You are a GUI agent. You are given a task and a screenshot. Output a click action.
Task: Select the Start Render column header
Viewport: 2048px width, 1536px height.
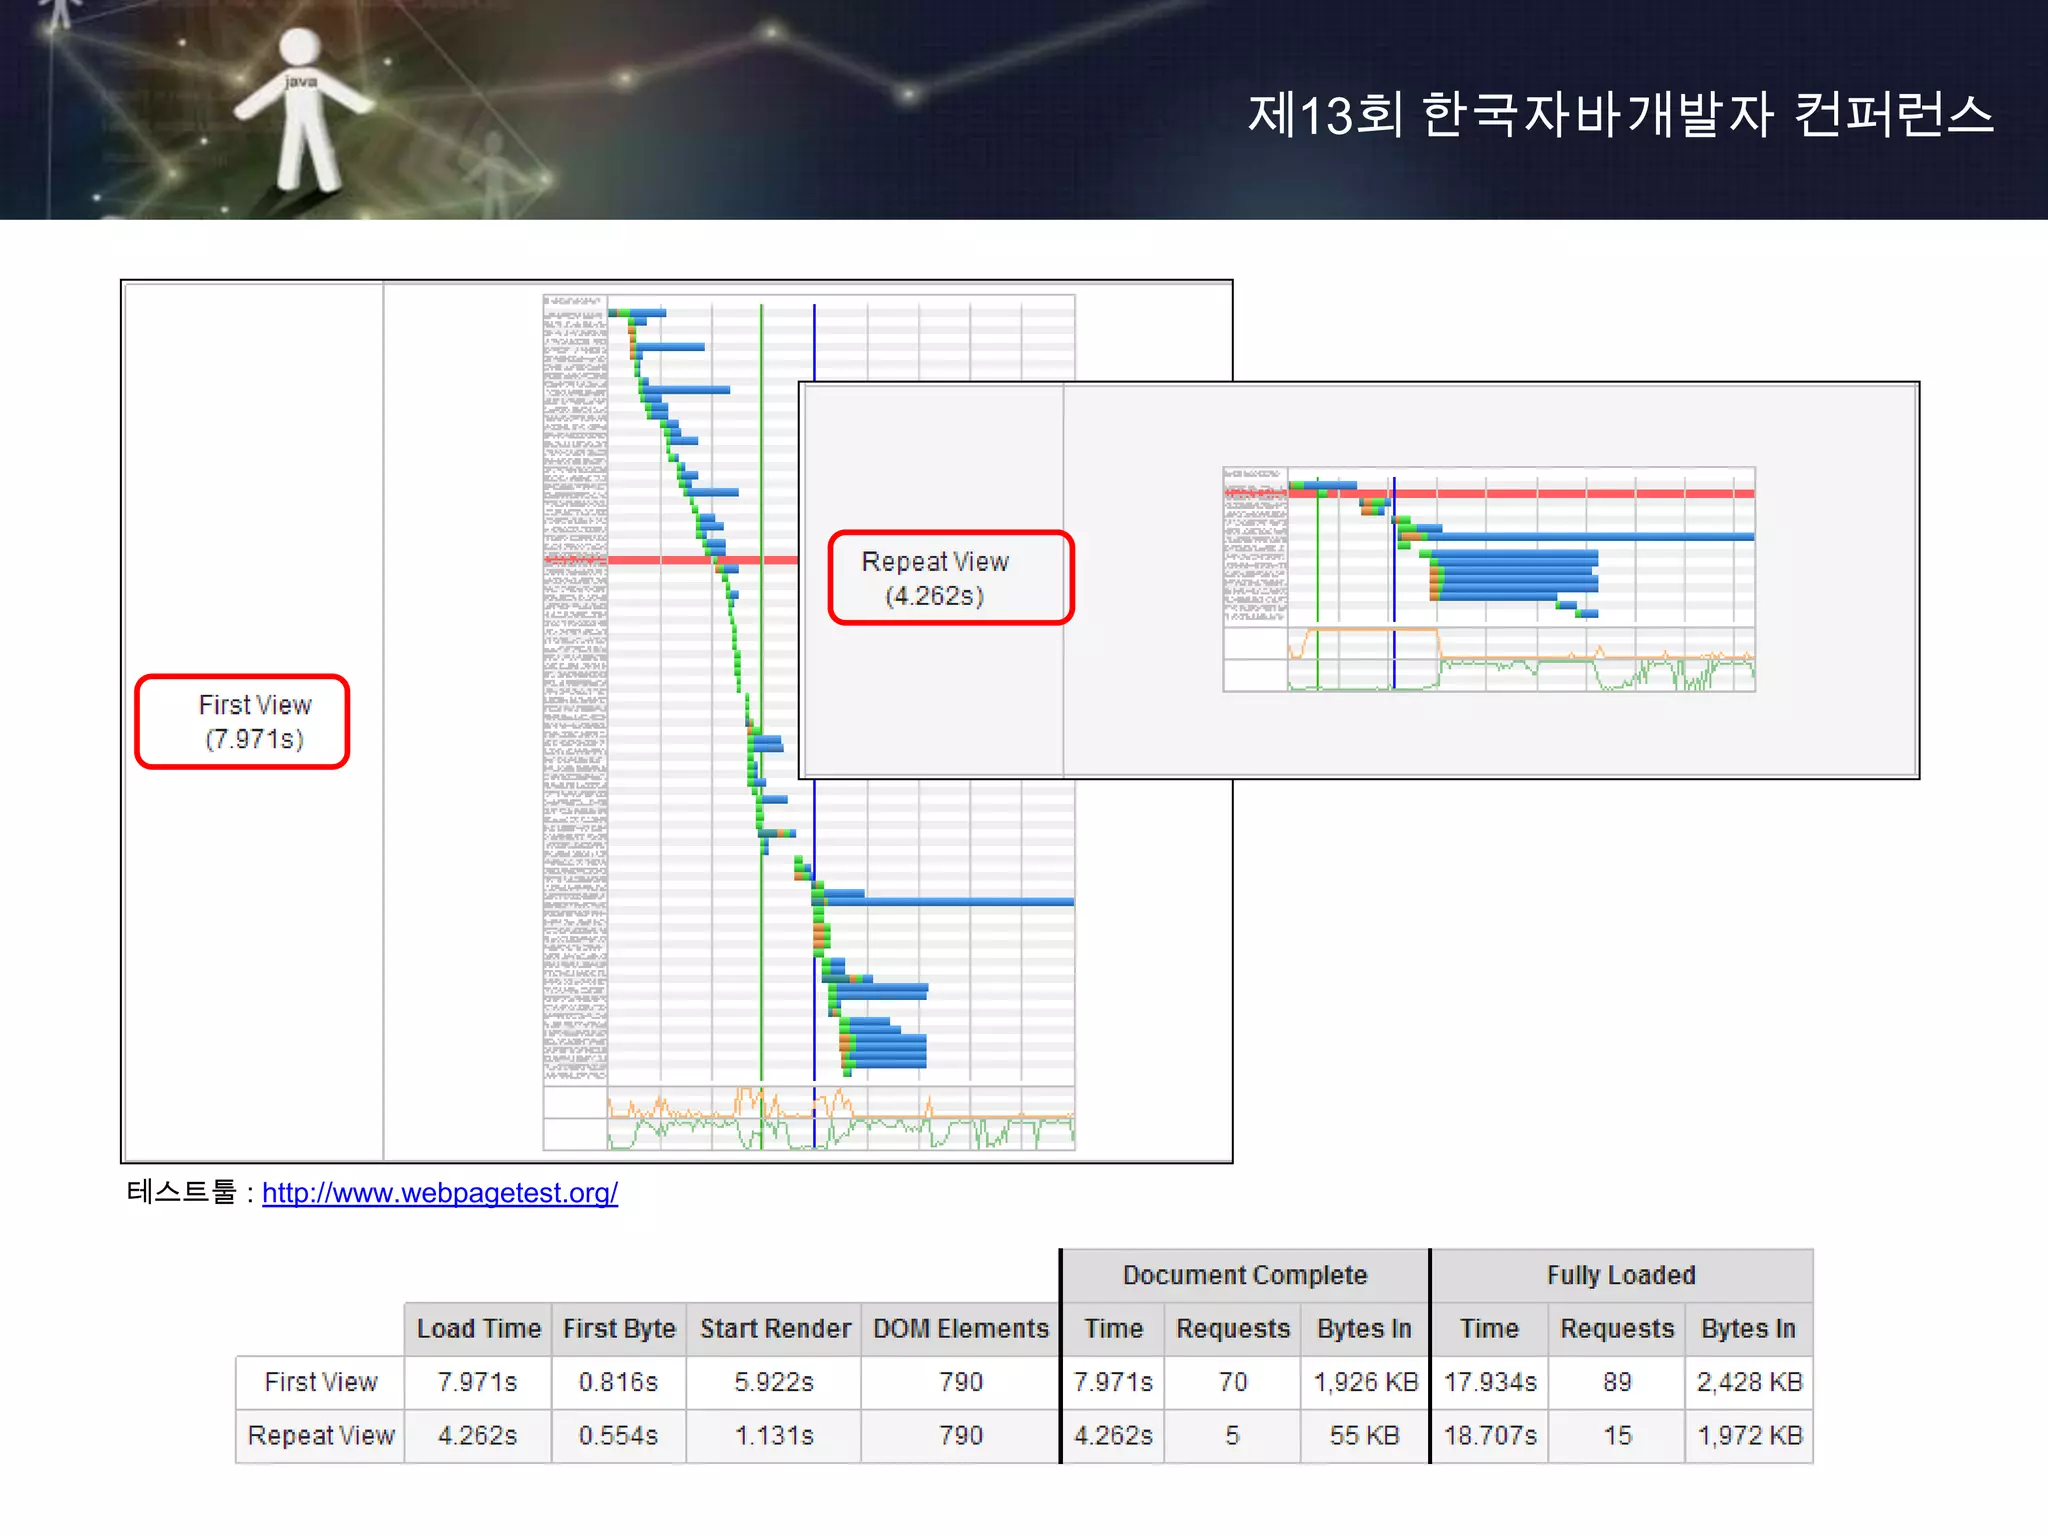[x=774, y=1329]
